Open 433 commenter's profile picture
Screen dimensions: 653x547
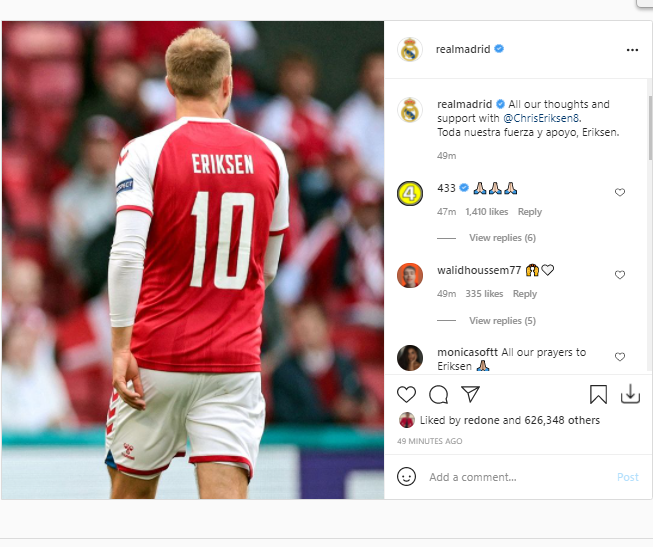tap(409, 193)
